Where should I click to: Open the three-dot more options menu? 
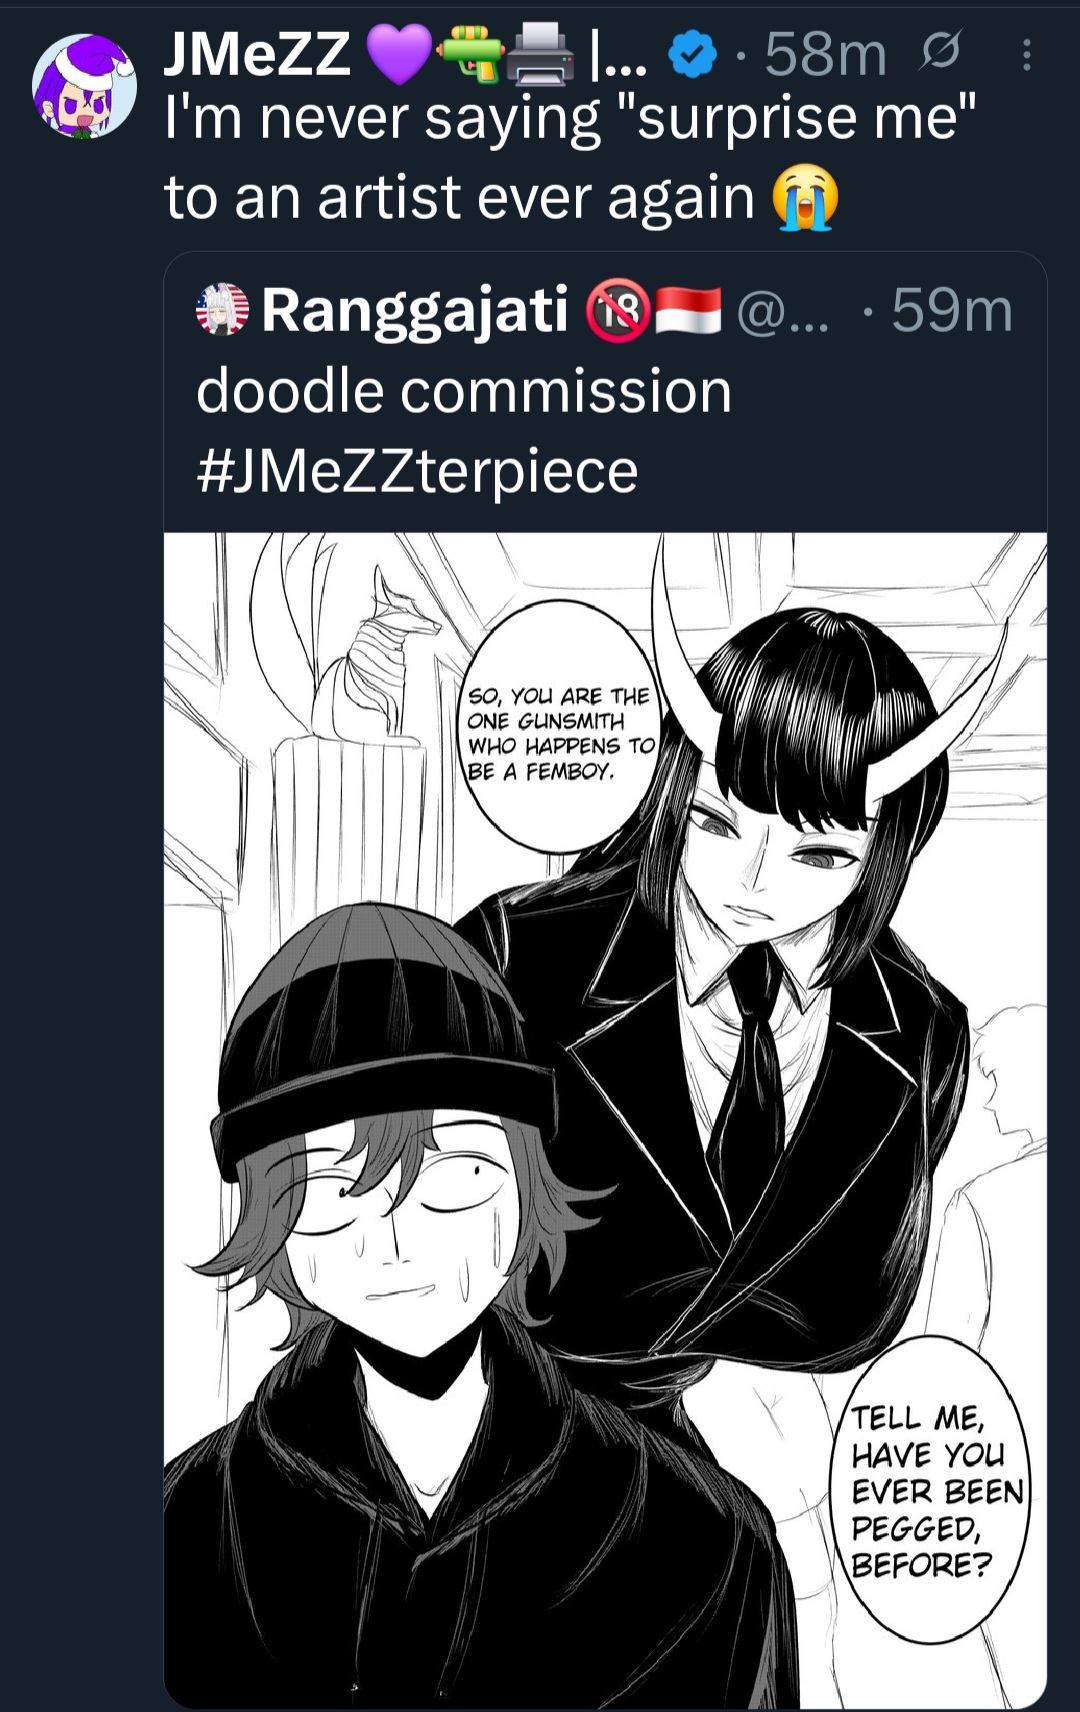point(1026,55)
